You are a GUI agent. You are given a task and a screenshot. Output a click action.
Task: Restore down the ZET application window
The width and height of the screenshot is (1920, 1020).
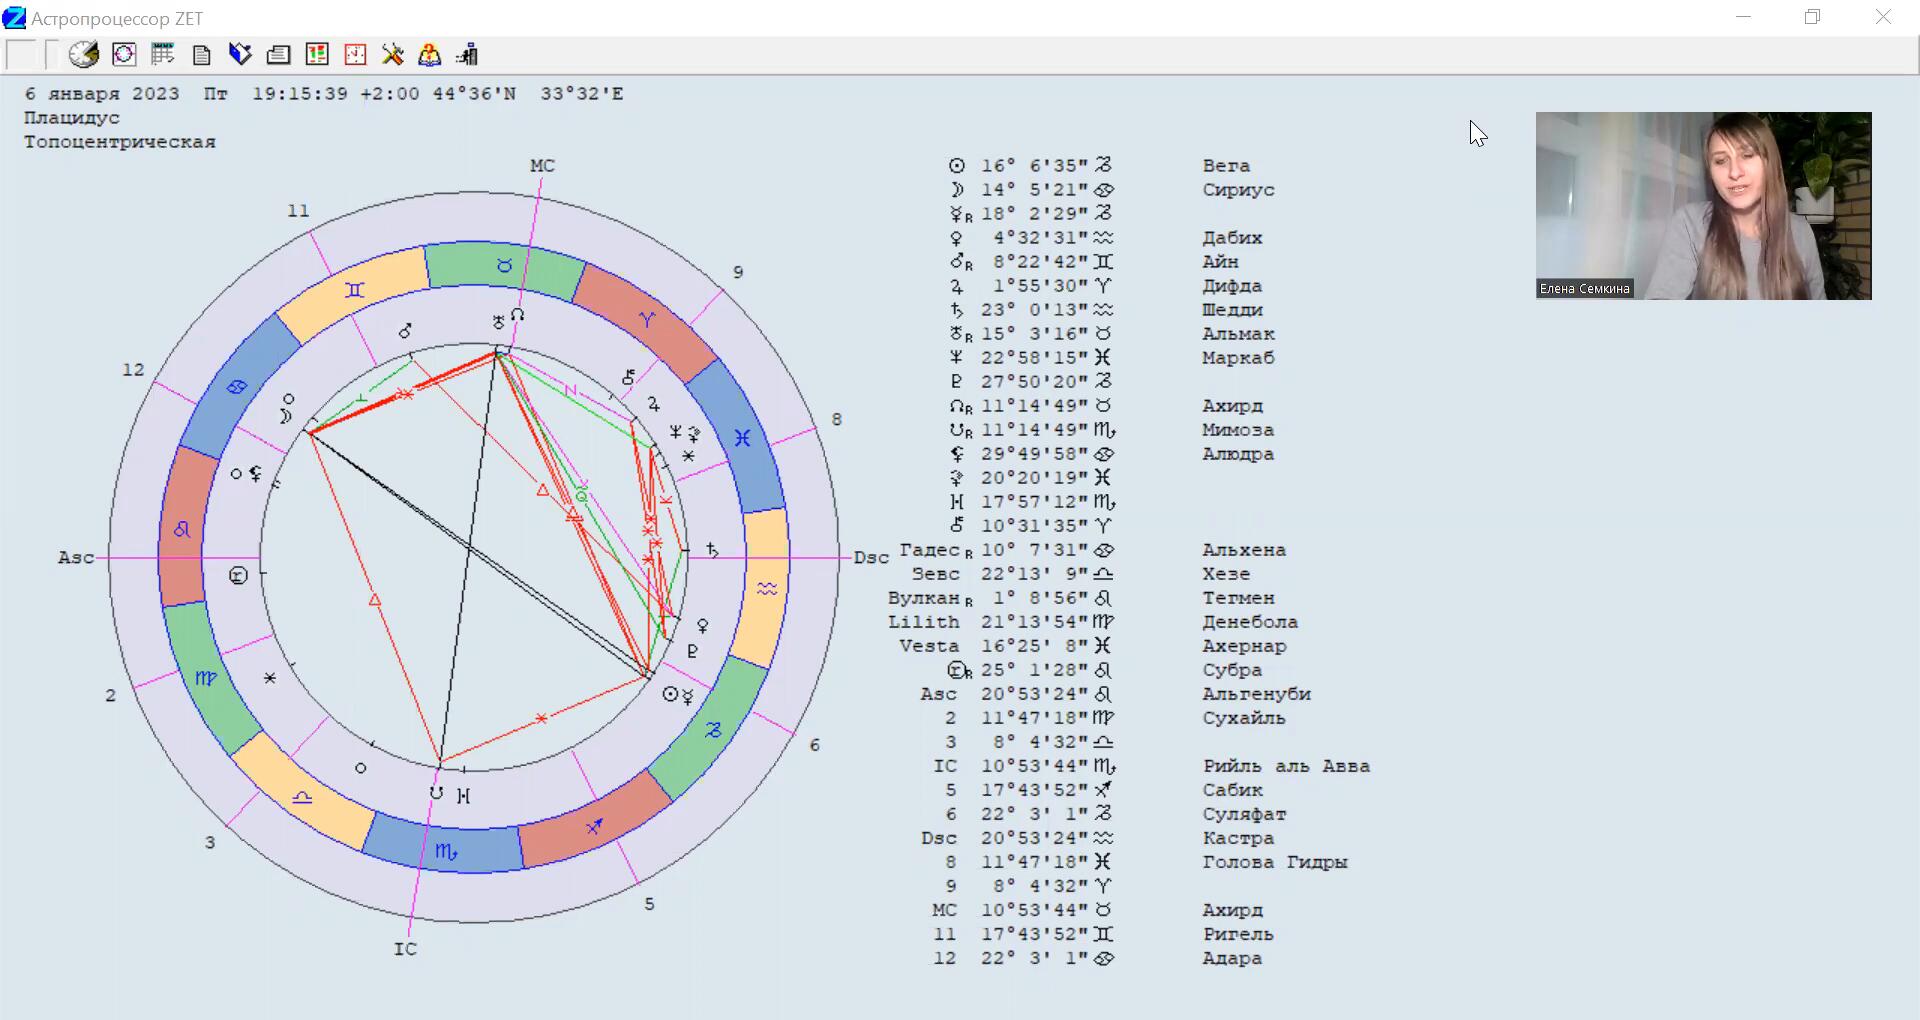[1812, 18]
